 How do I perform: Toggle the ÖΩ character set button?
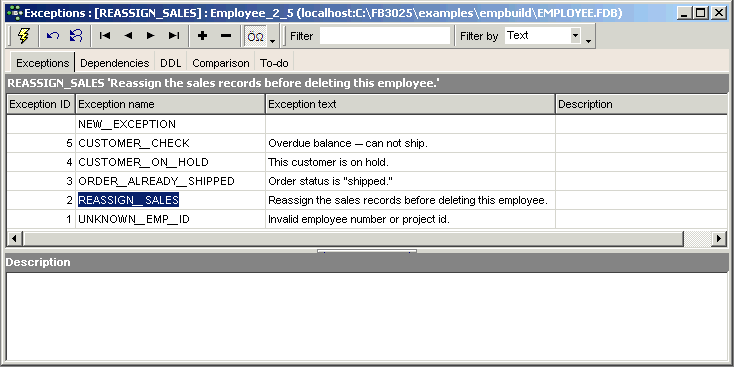pos(256,36)
